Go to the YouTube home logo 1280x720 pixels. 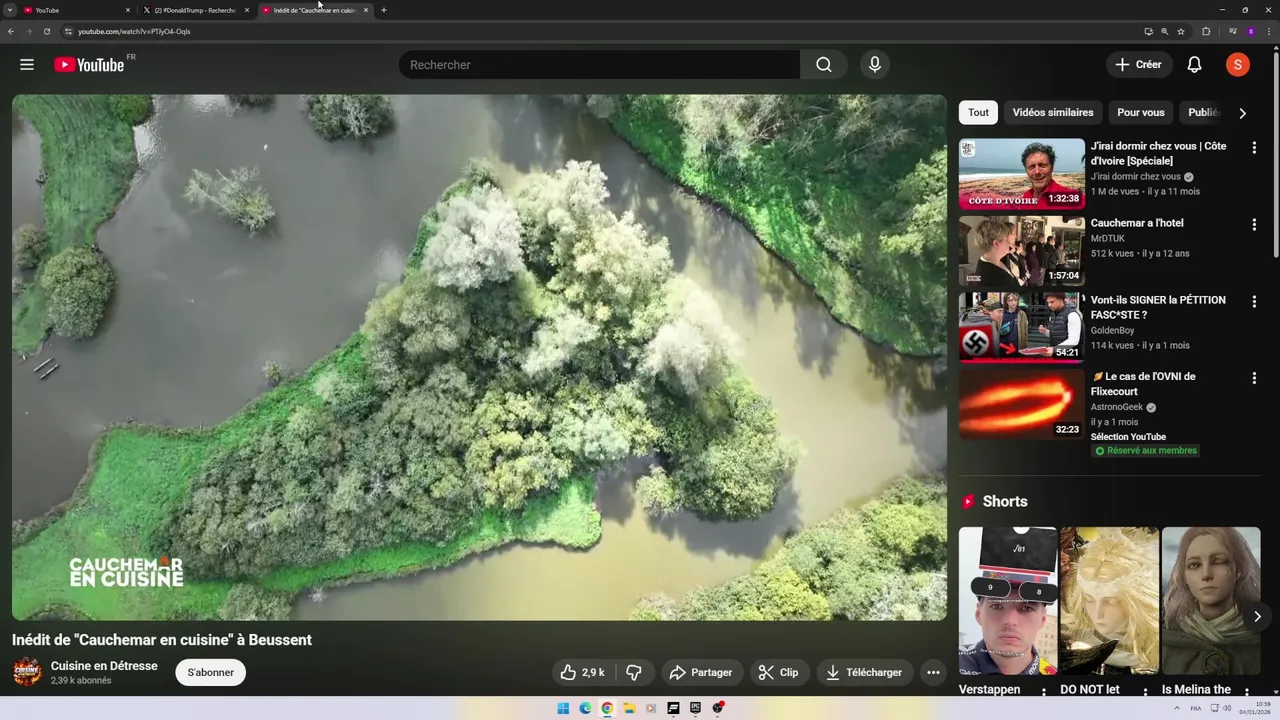click(x=89, y=65)
